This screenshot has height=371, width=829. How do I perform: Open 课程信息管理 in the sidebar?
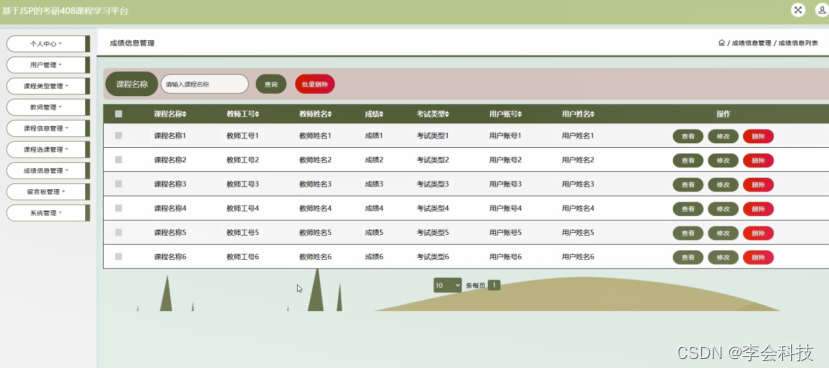(x=48, y=128)
